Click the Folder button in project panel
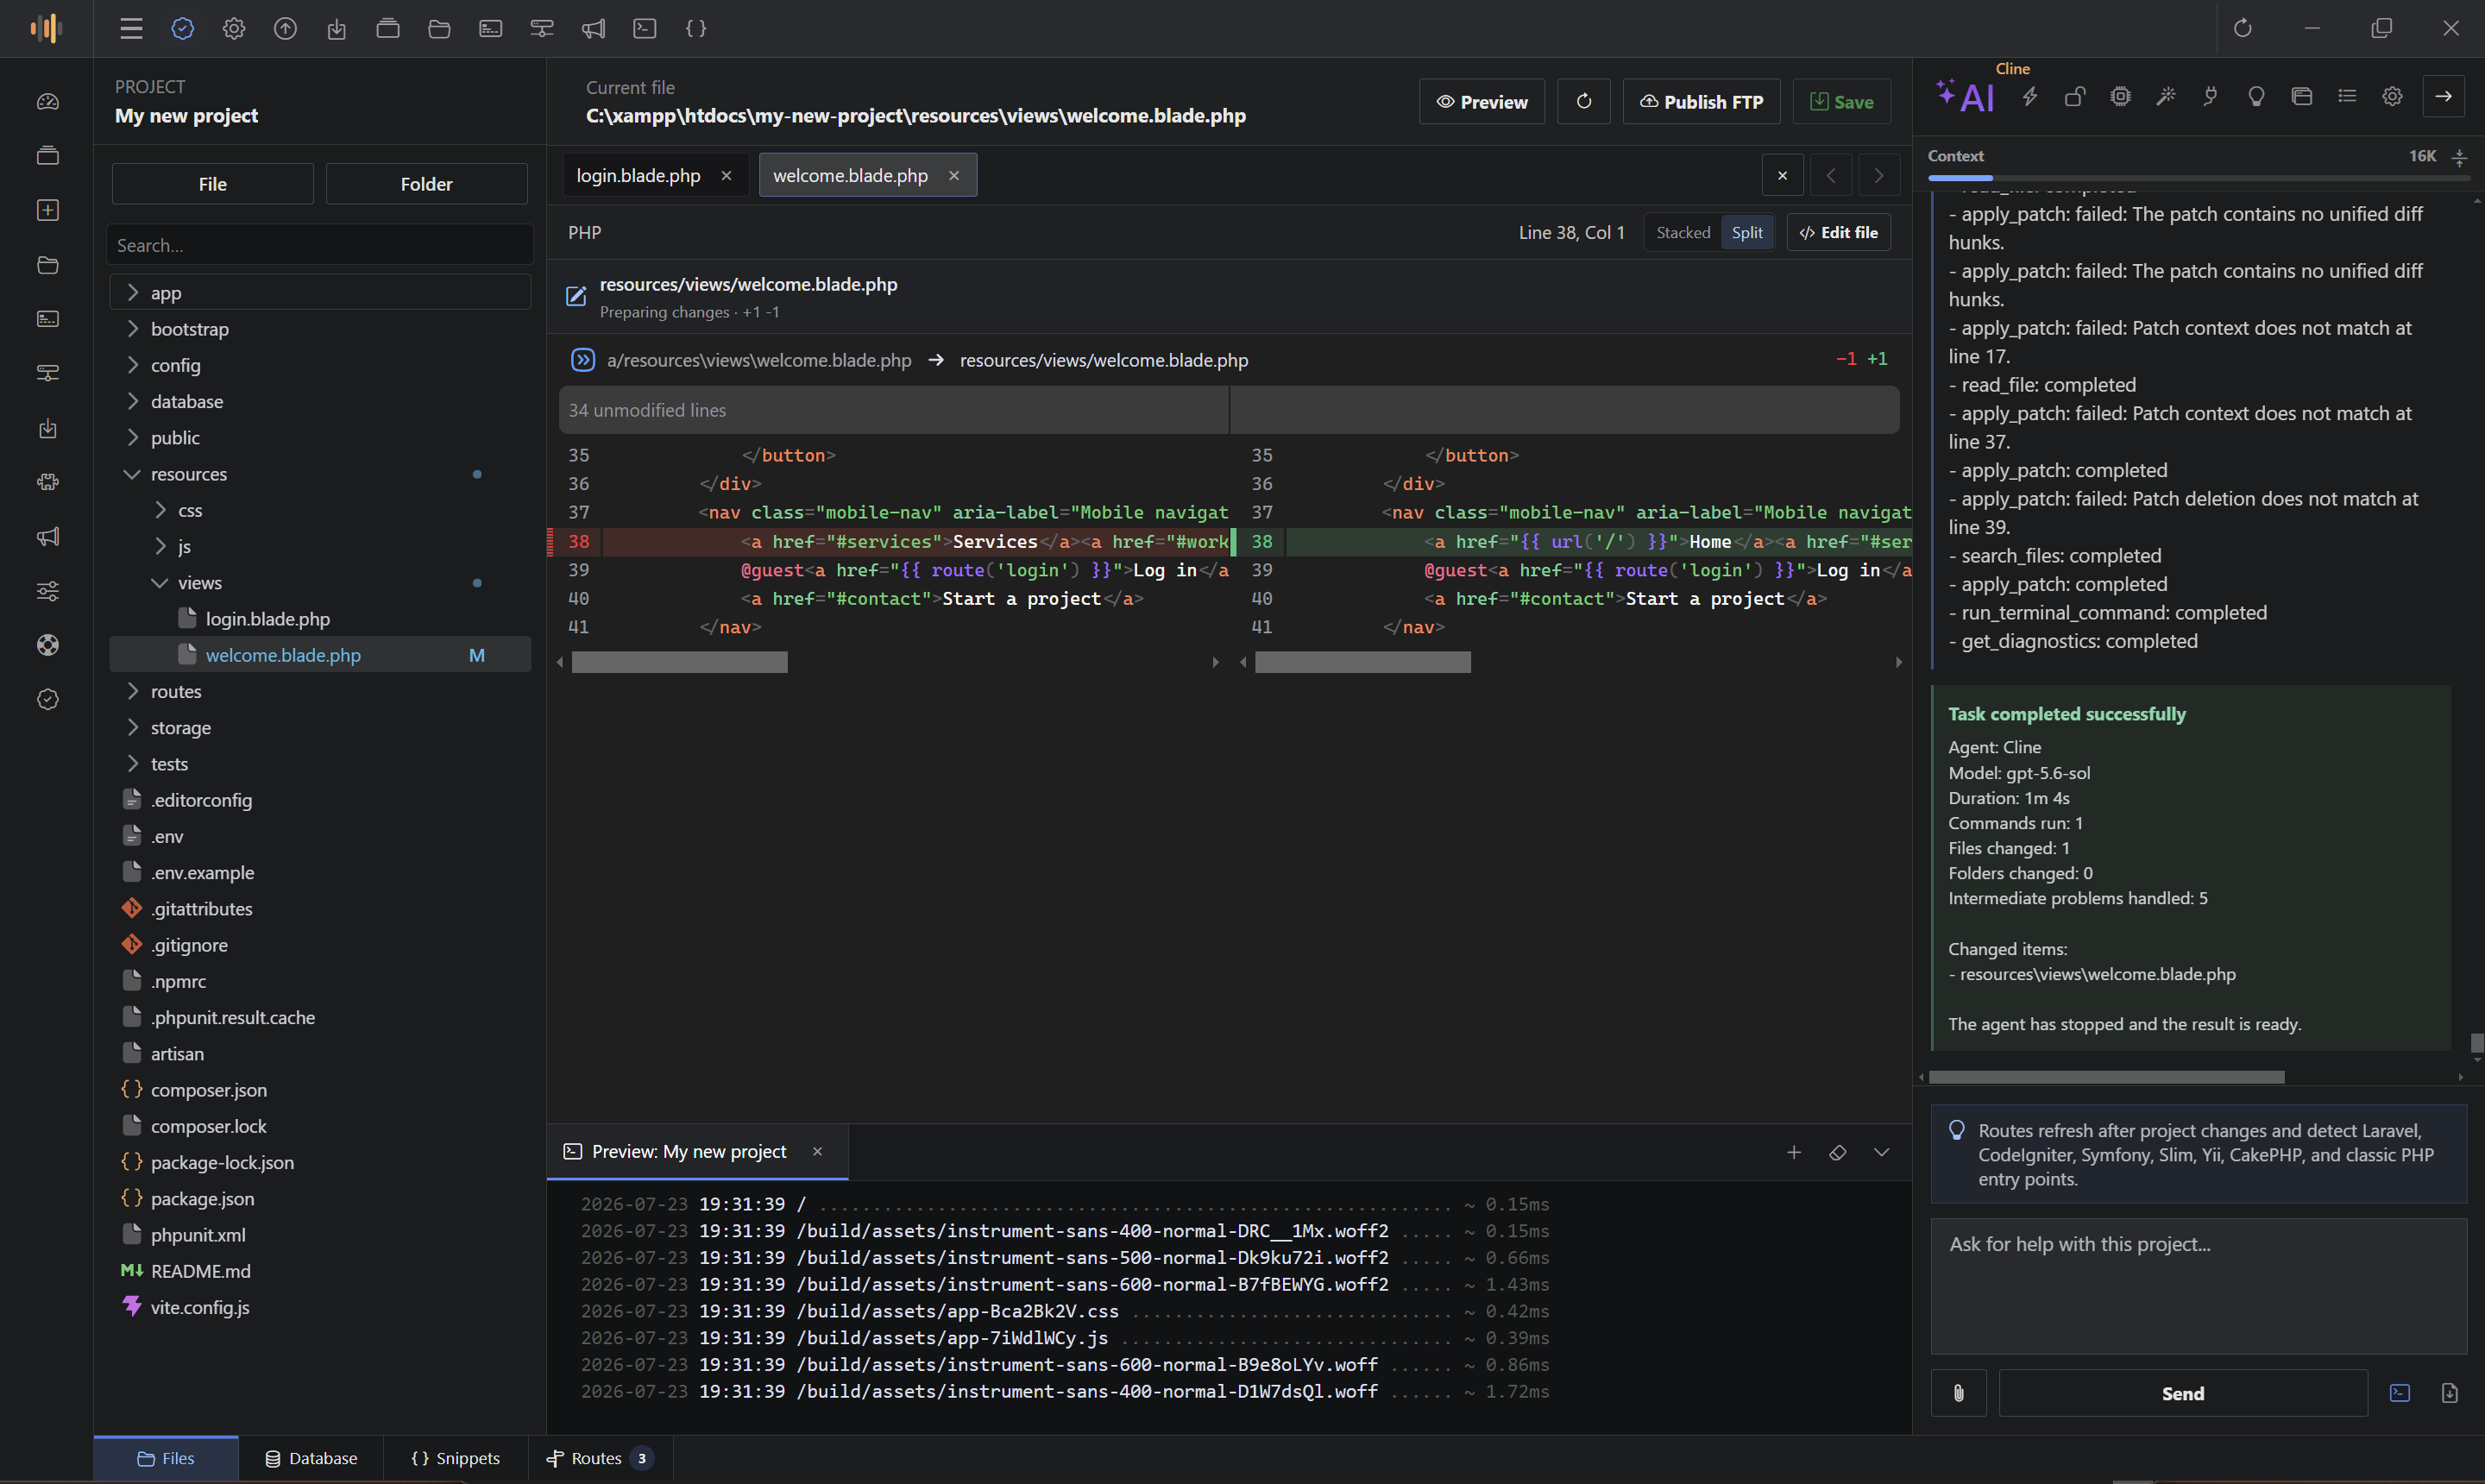The image size is (2485, 1484). [426, 184]
